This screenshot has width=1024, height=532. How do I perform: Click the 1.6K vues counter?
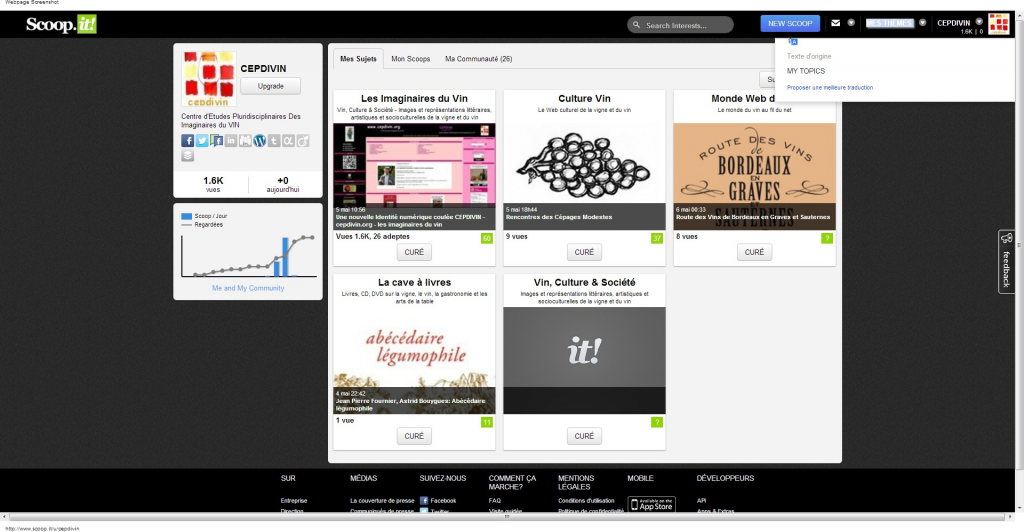[213, 184]
